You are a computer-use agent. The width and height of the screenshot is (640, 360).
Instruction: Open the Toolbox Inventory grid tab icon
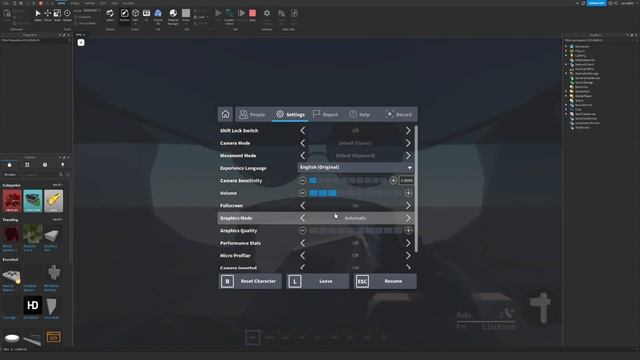click(27, 165)
